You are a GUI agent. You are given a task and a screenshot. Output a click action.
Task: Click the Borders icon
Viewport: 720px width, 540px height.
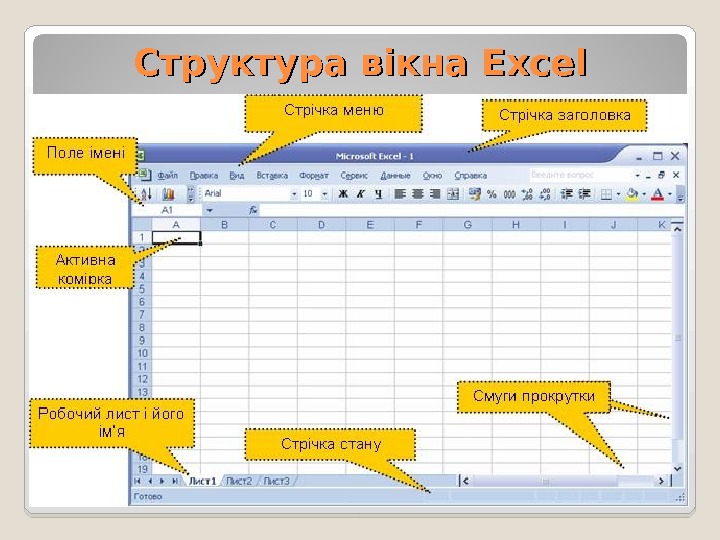point(606,195)
